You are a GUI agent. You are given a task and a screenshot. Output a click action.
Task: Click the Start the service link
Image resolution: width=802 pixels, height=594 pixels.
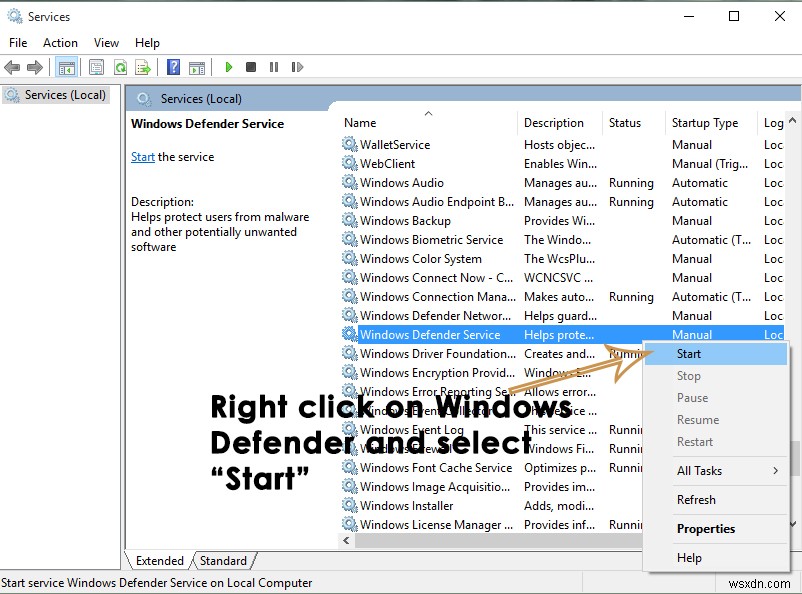[142, 156]
